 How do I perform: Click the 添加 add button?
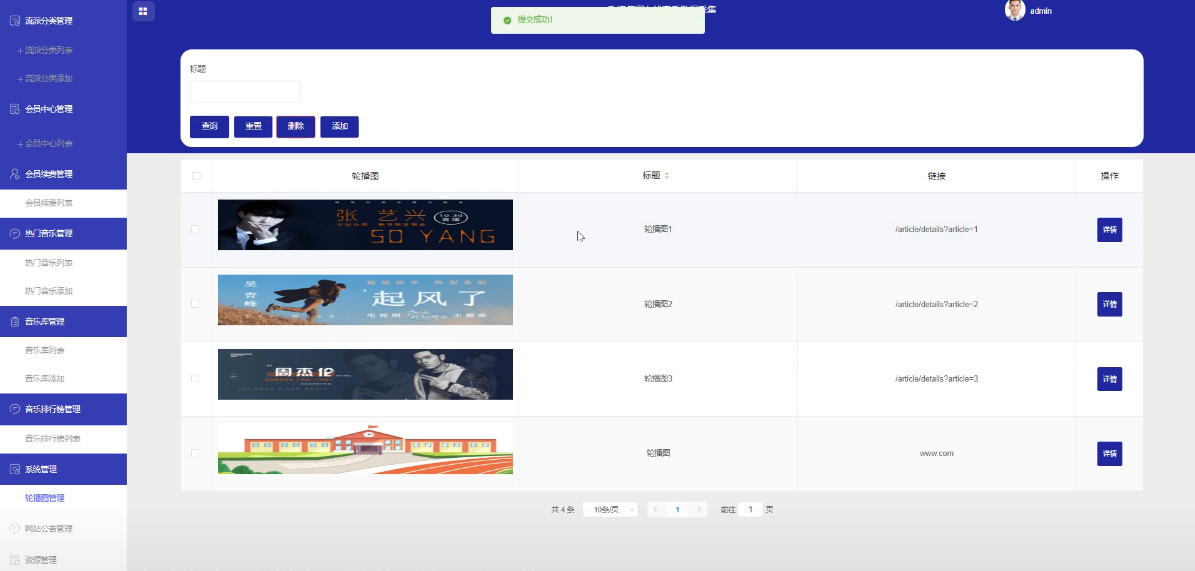click(x=340, y=127)
